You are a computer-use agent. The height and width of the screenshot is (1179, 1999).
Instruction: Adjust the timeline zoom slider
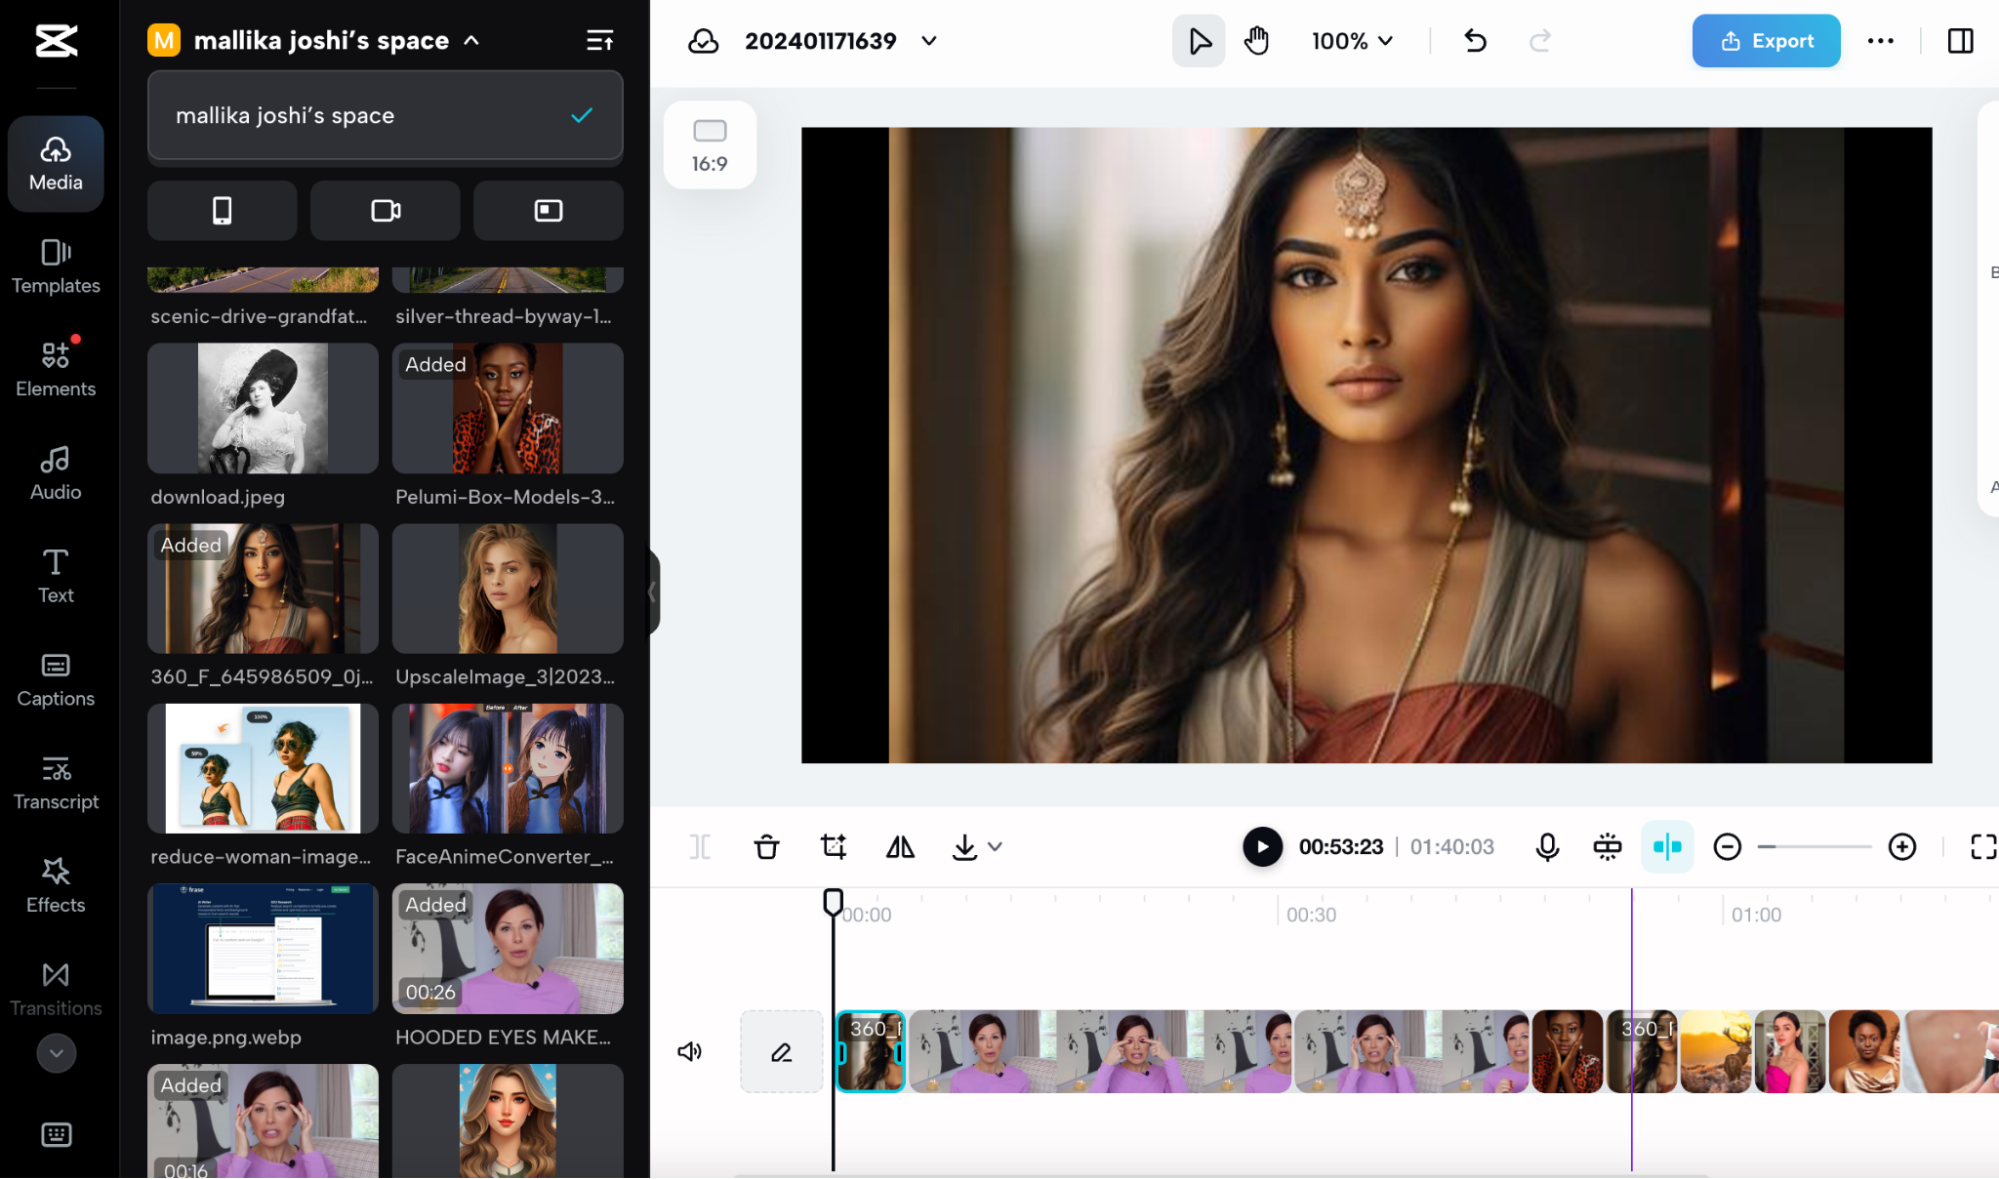[1814, 847]
